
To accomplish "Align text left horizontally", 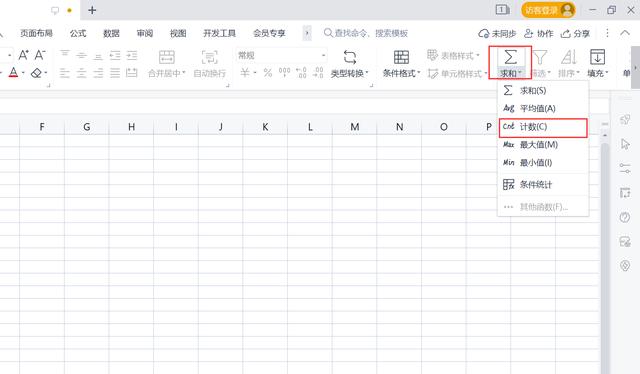I will click(64, 73).
